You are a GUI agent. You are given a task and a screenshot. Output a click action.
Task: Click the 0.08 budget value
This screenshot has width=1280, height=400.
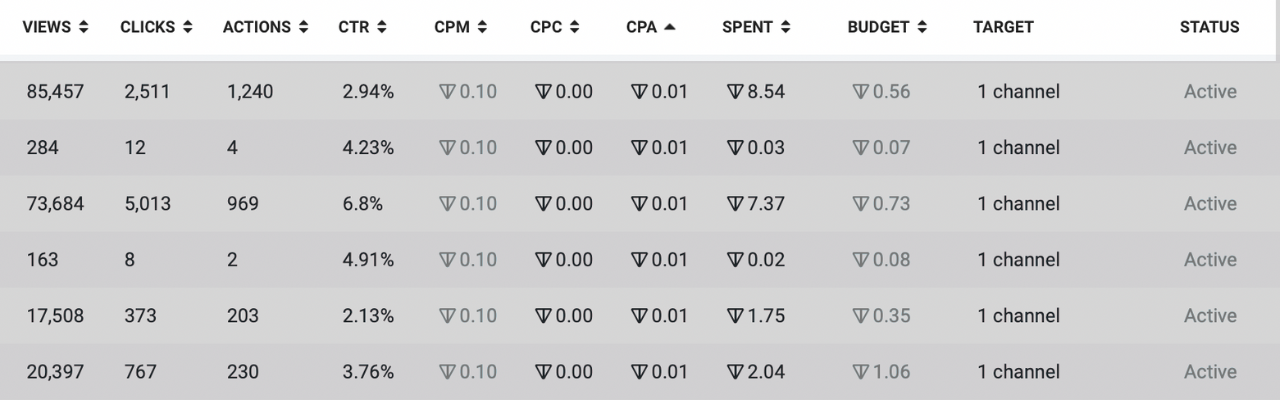pos(881,260)
